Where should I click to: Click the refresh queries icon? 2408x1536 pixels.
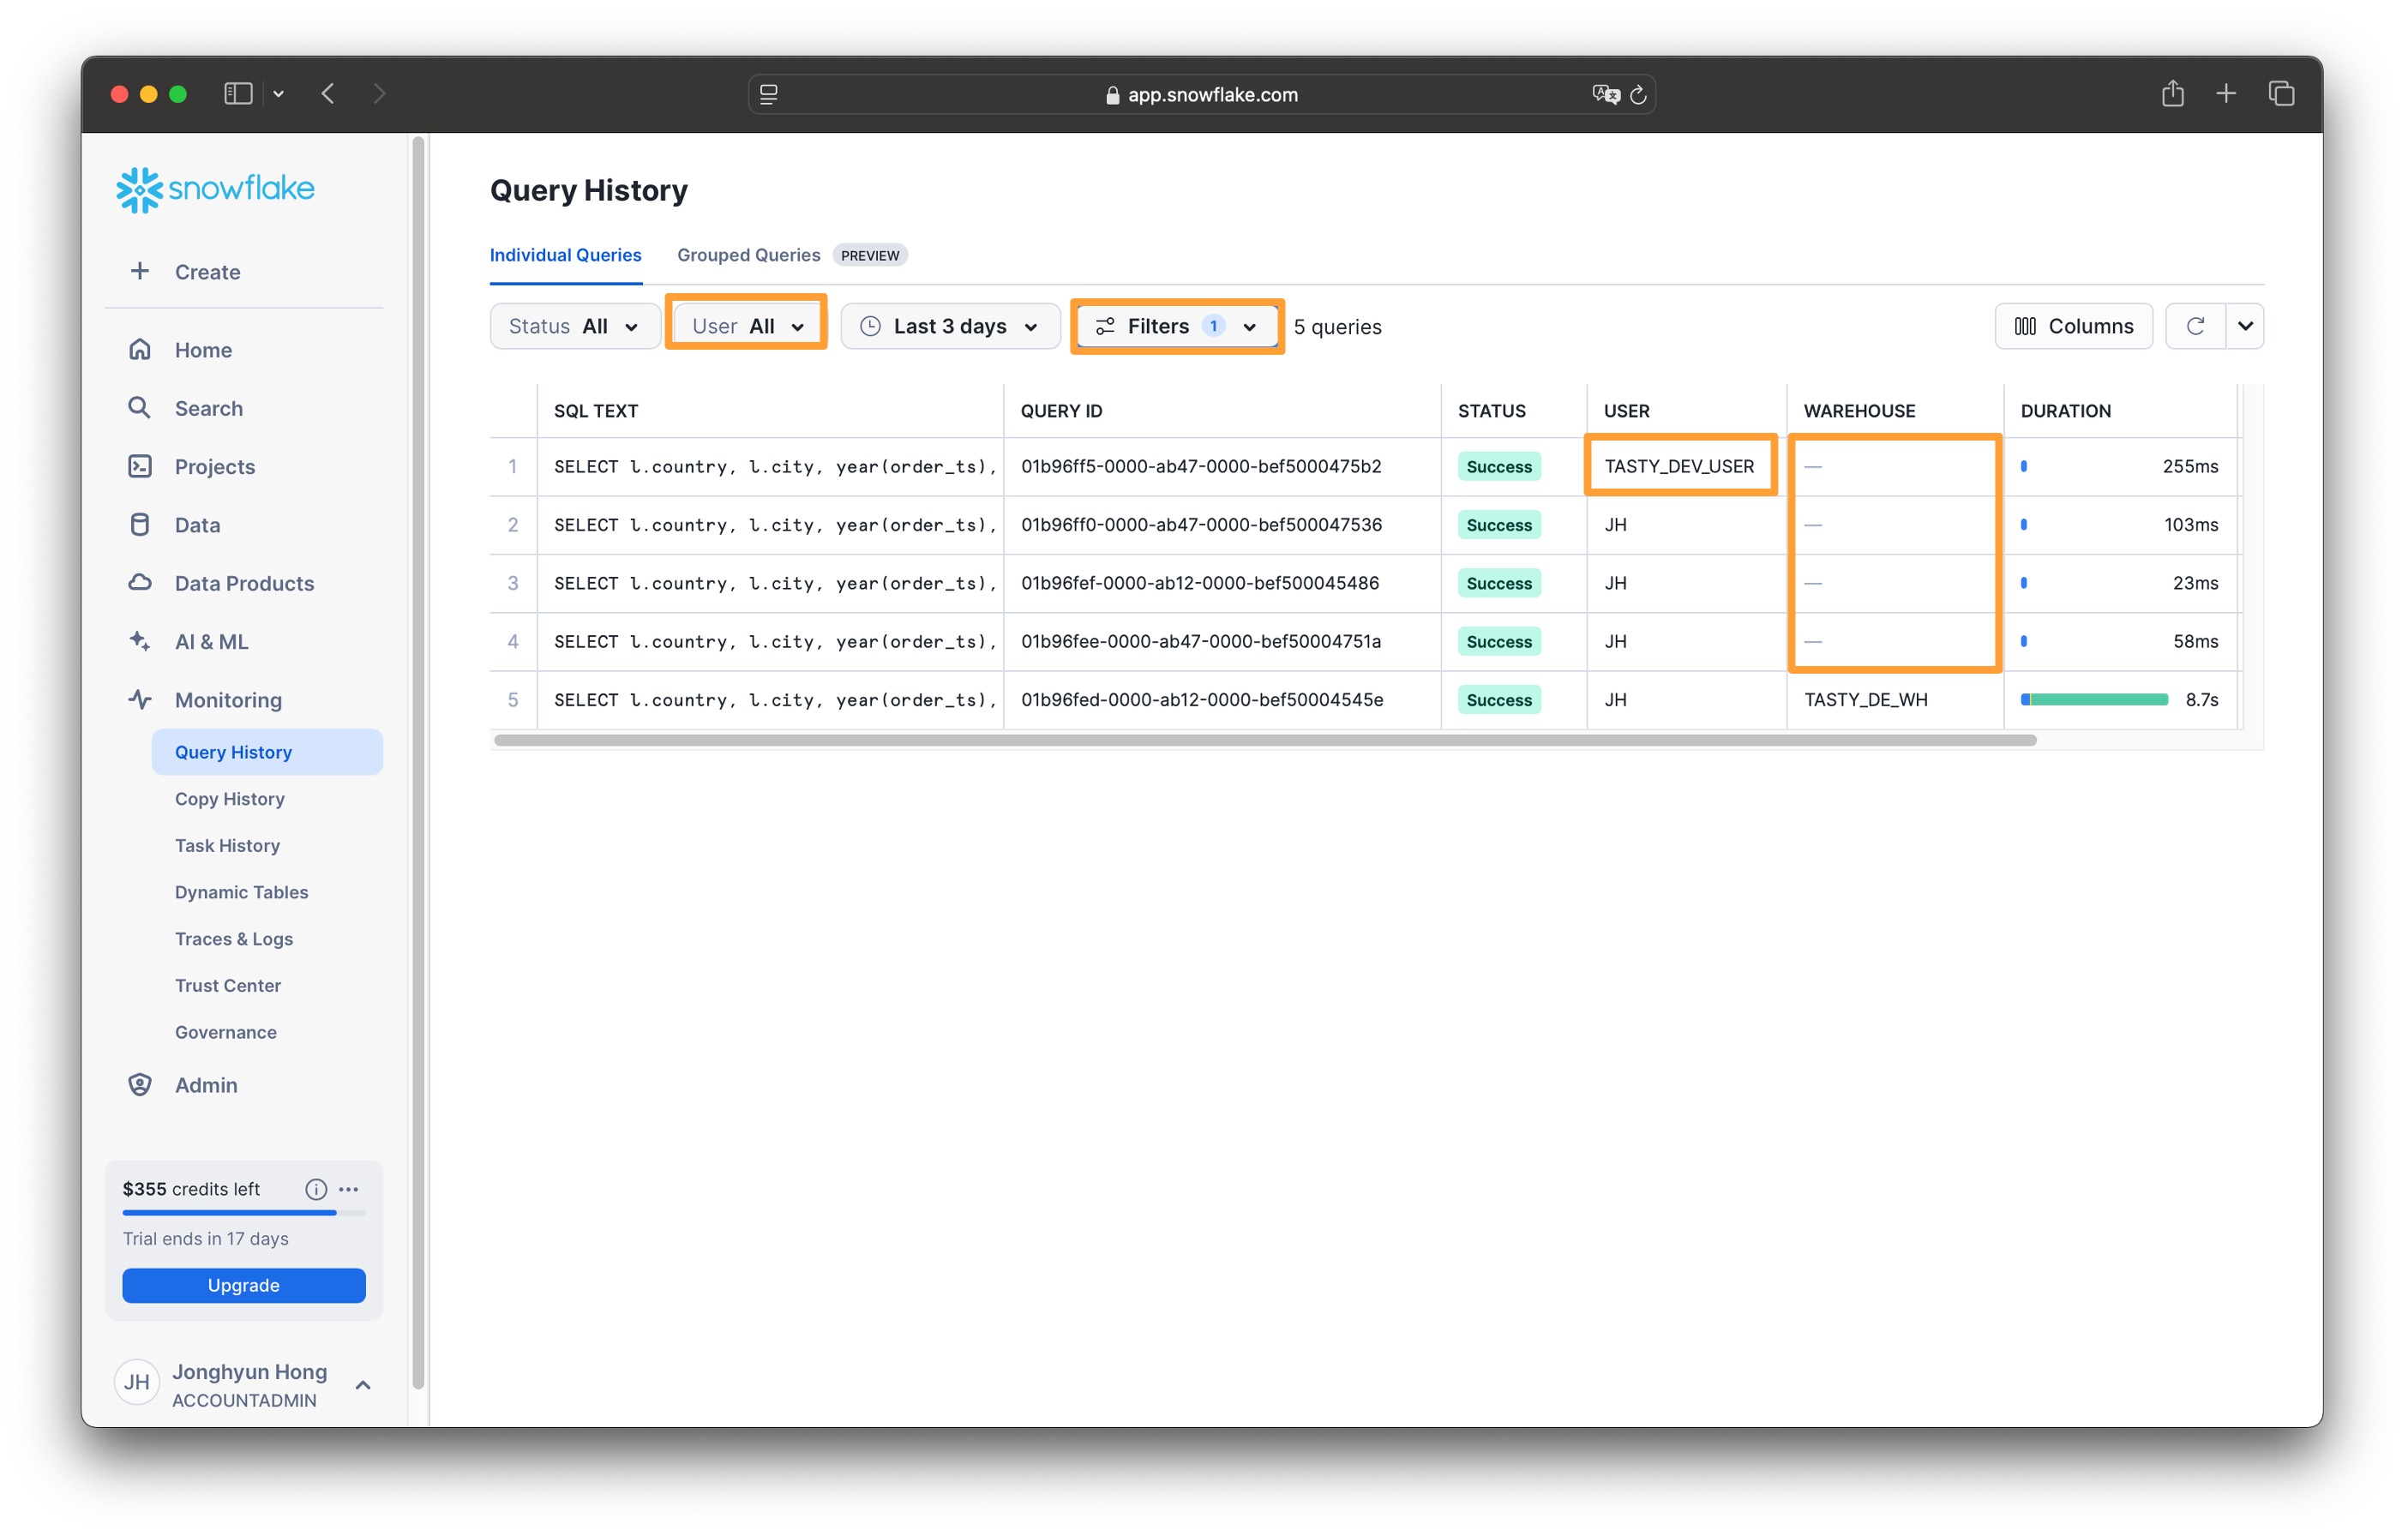click(x=2195, y=326)
